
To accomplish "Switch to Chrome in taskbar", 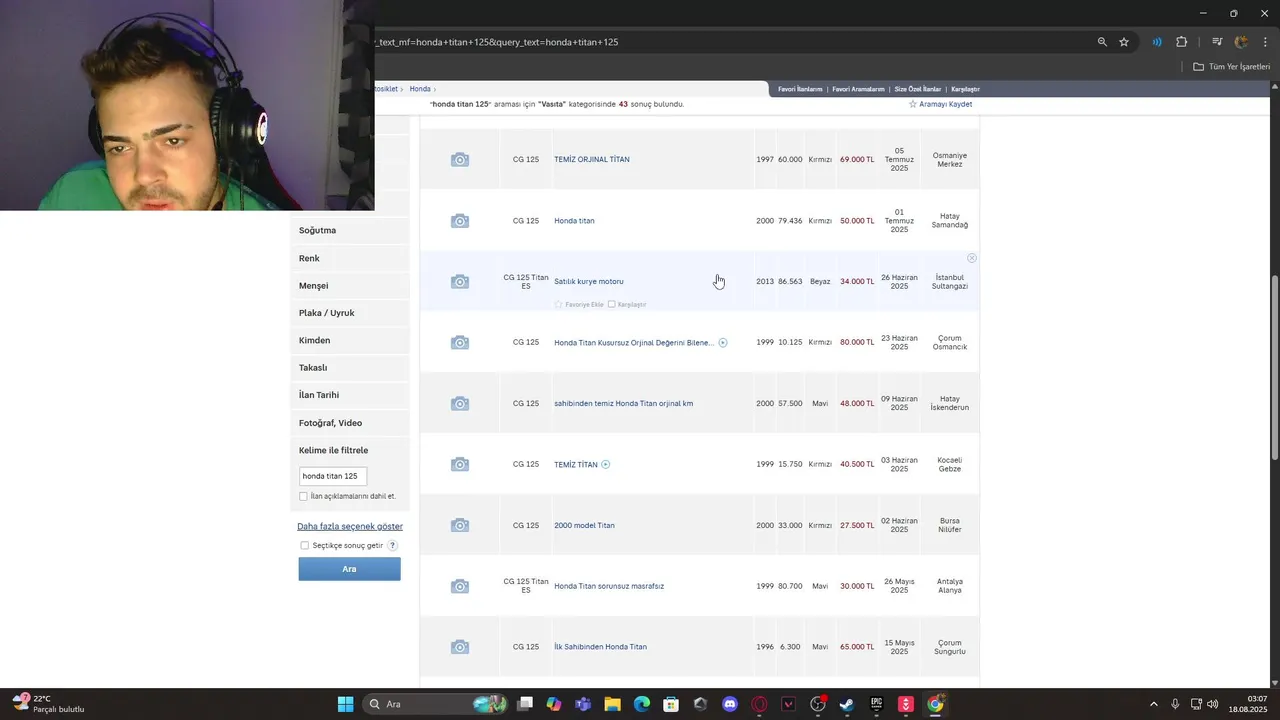I will tap(935, 704).
